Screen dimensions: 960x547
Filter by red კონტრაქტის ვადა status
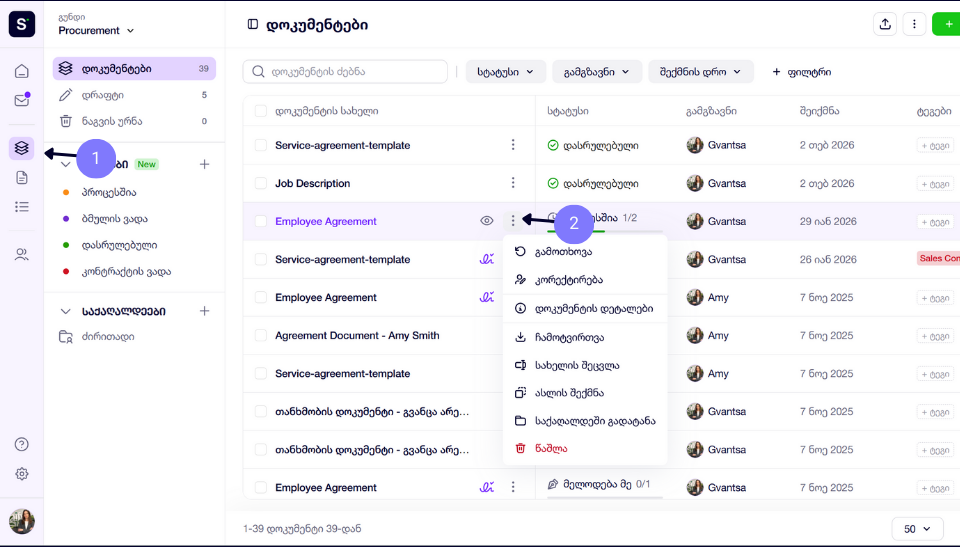tap(118, 271)
